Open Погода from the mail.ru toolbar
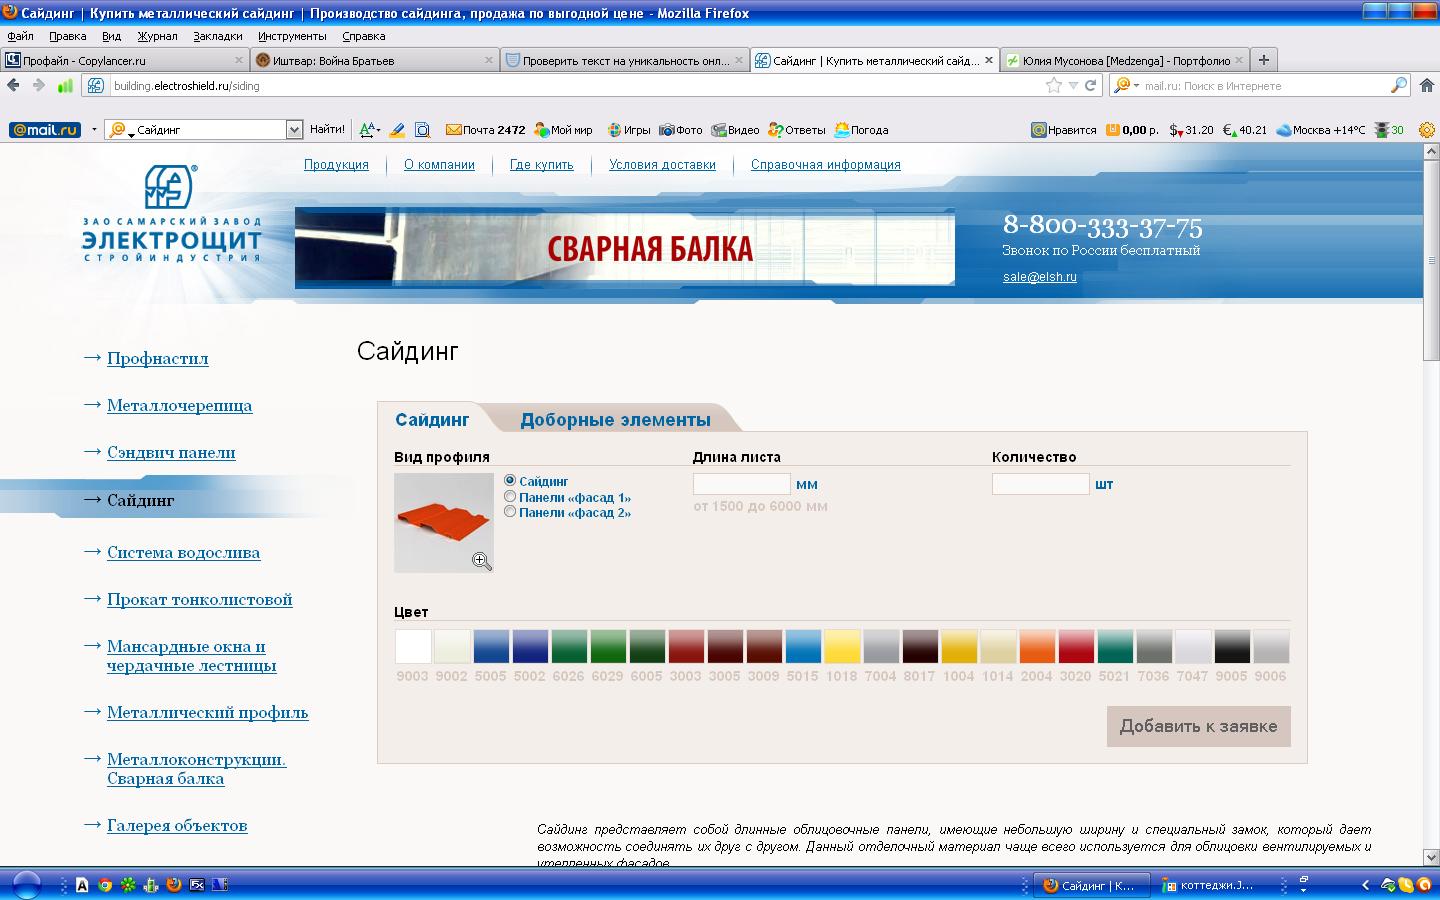 coord(861,130)
